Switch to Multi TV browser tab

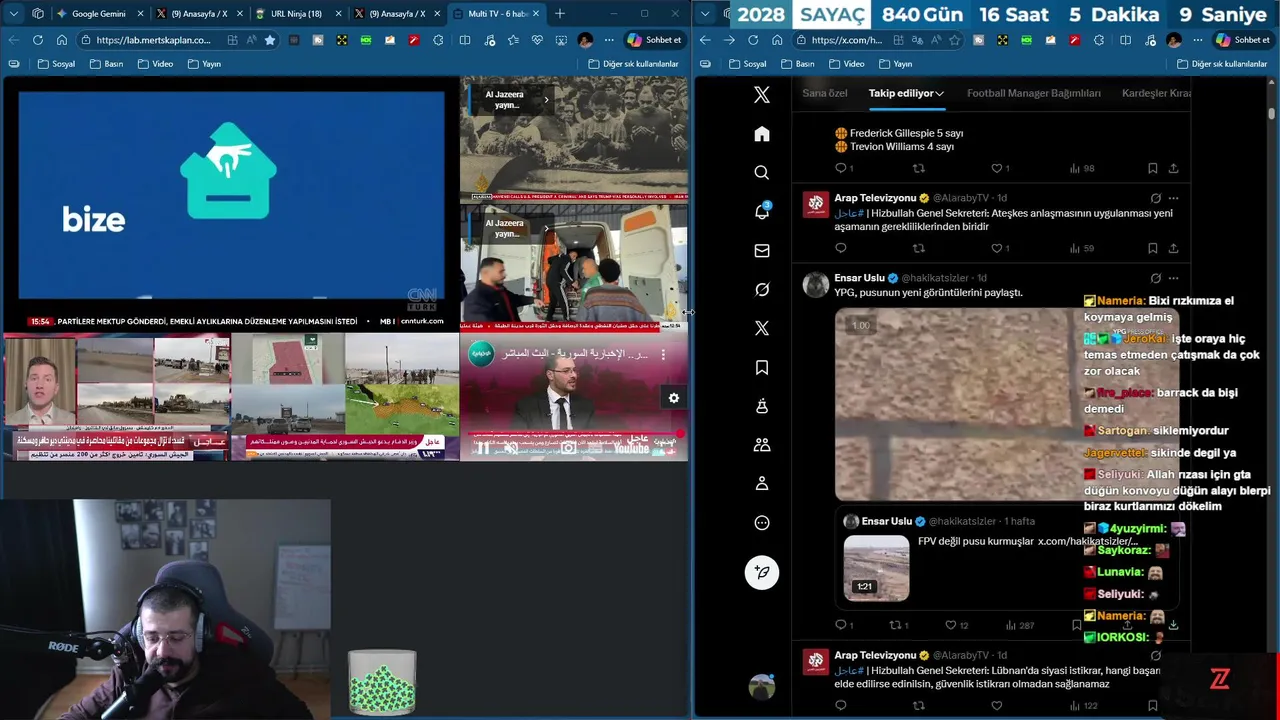click(496, 13)
